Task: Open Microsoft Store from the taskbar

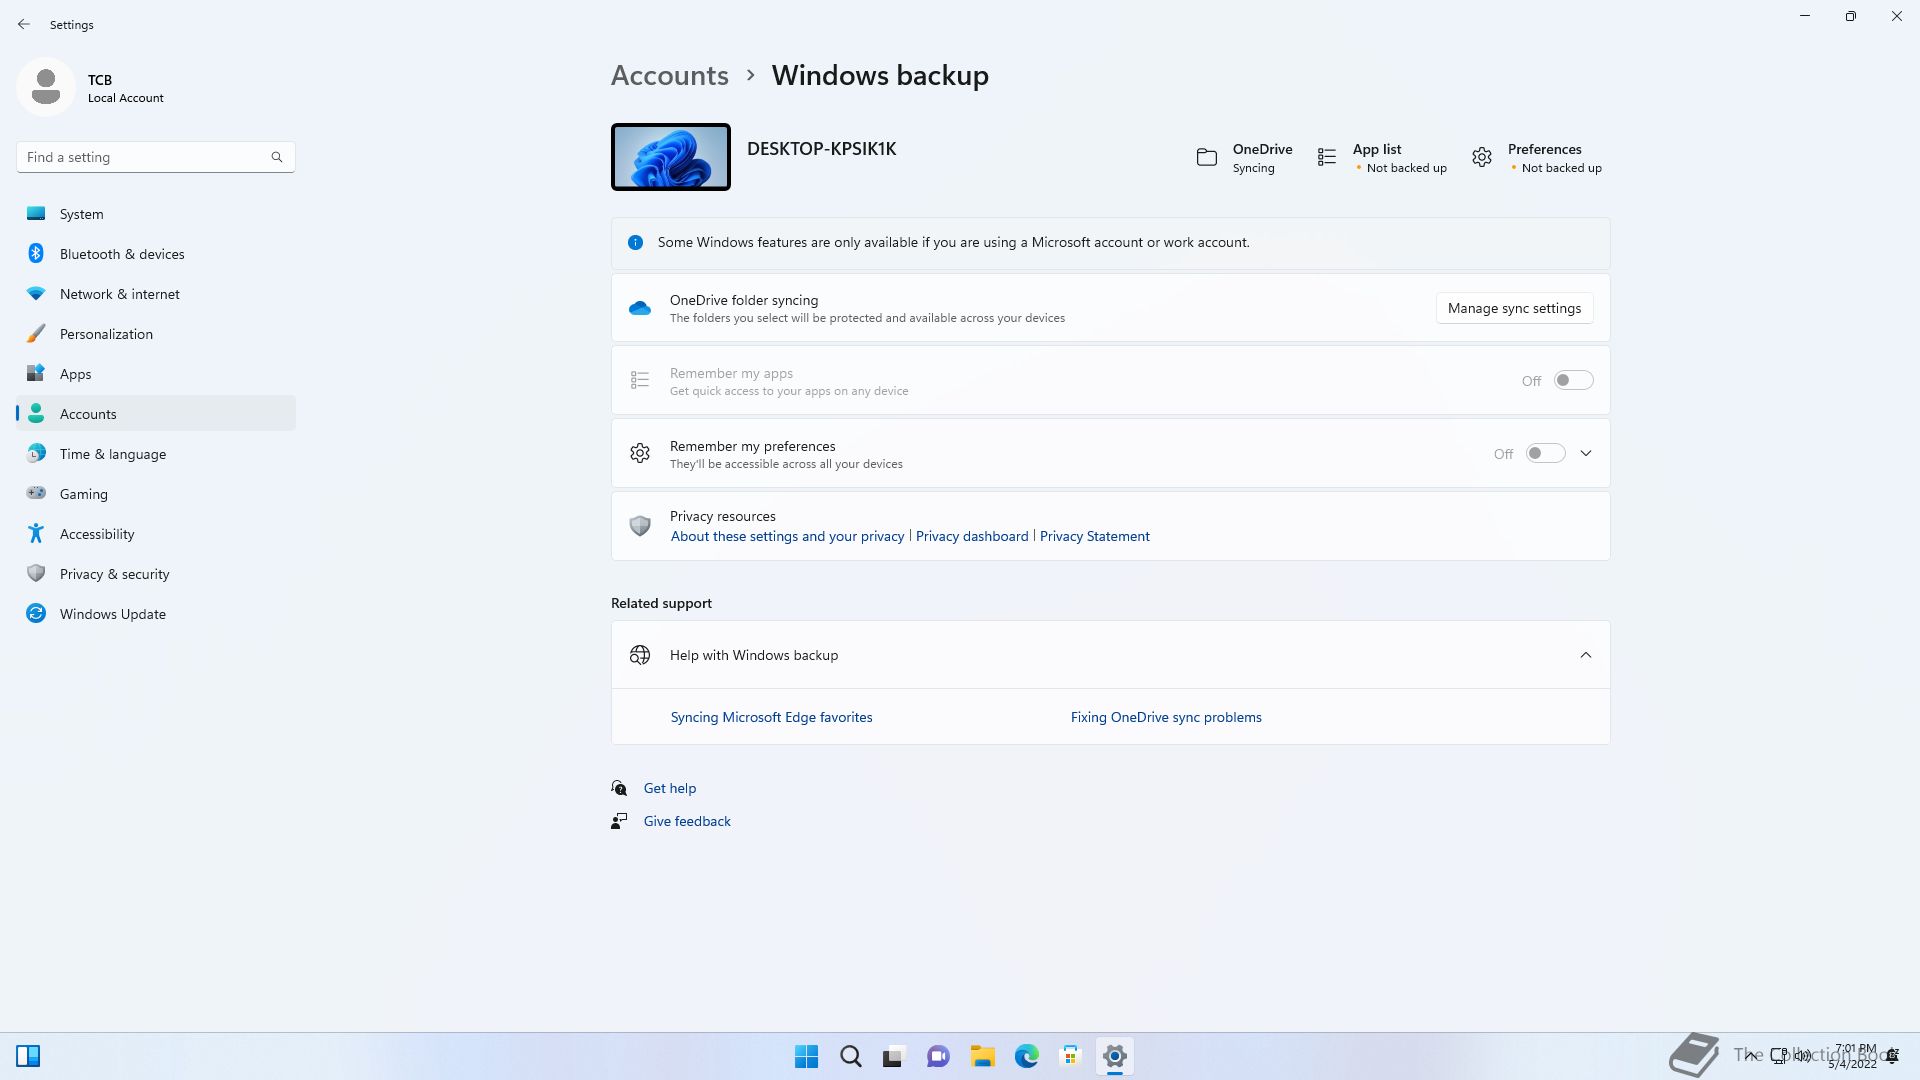Action: (1070, 1056)
